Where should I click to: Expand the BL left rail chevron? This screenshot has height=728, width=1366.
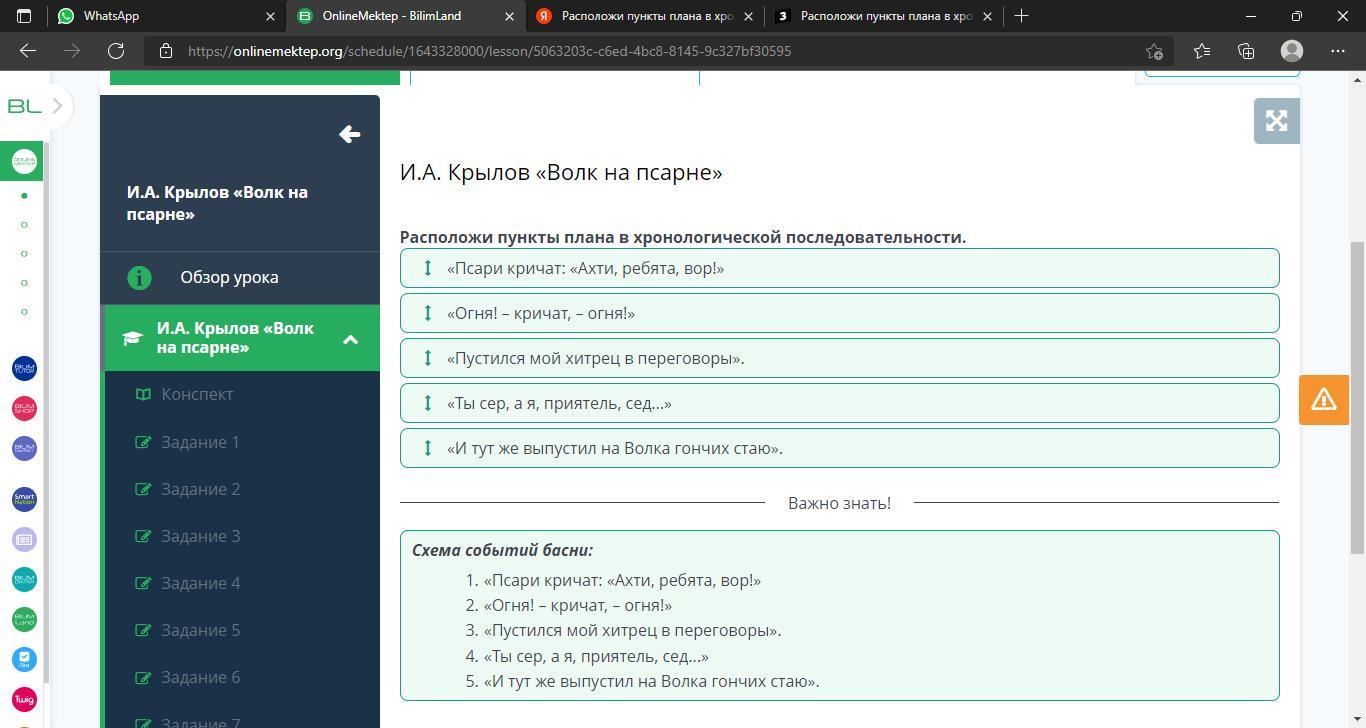coord(57,106)
